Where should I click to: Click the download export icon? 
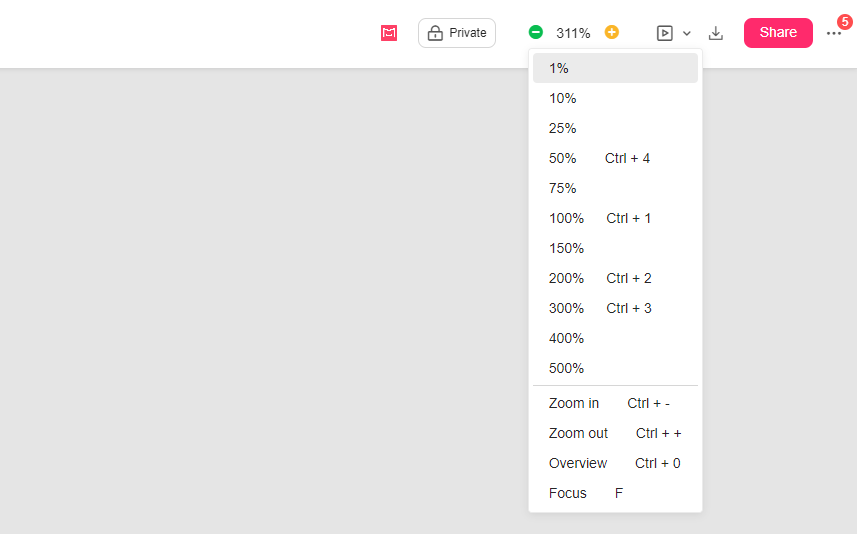click(716, 33)
